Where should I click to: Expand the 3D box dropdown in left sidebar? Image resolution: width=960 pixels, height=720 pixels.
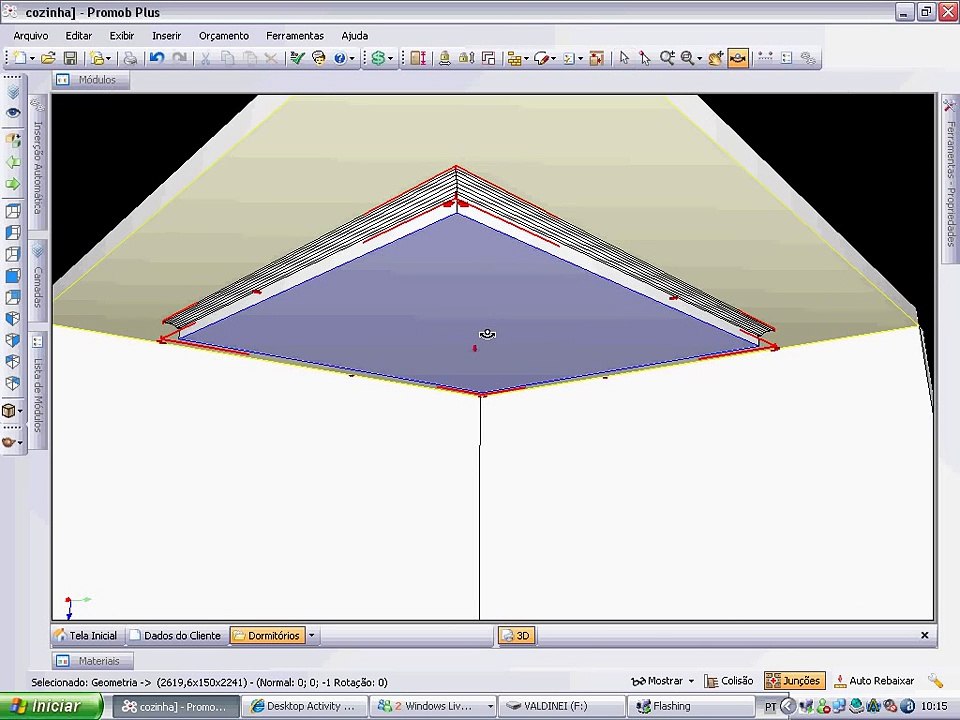point(21,411)
